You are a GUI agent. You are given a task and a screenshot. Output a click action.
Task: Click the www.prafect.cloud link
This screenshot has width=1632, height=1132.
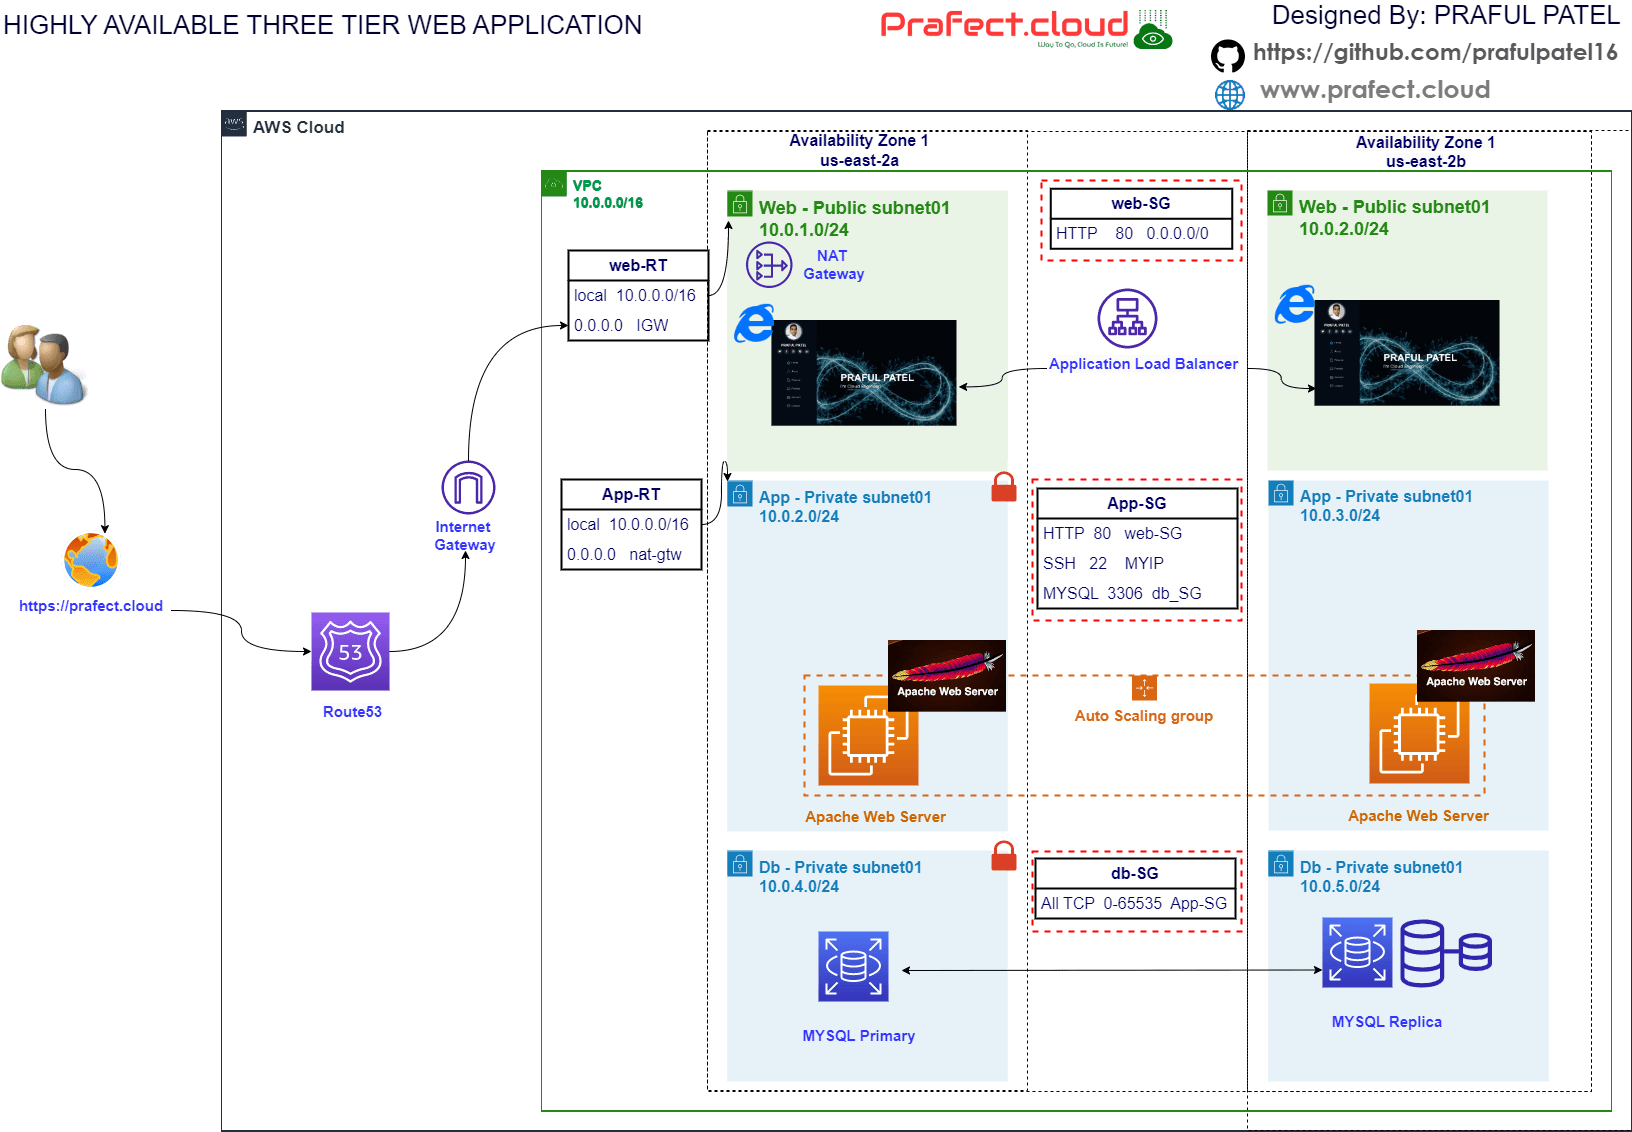(1376, 91)
